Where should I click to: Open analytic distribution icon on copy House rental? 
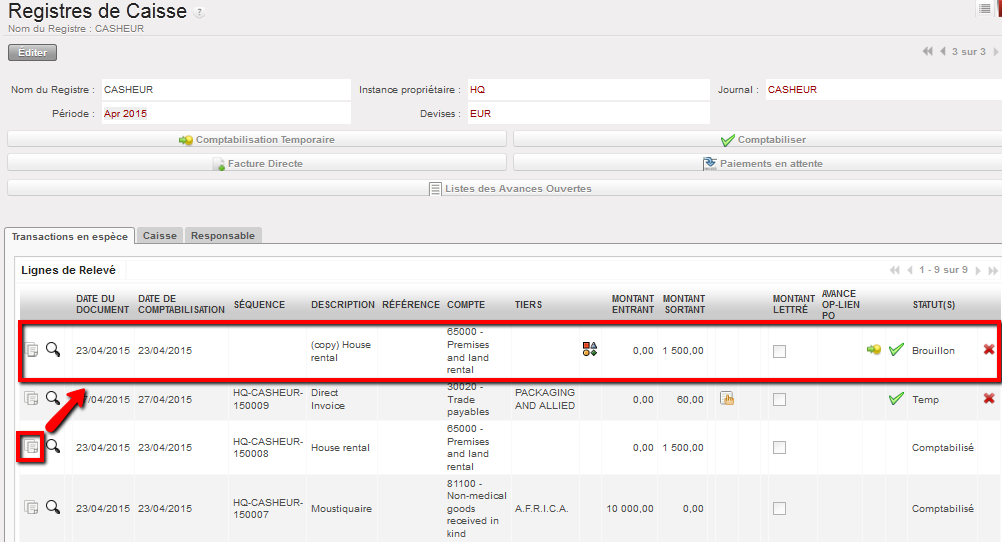click(x=590, y=350)
